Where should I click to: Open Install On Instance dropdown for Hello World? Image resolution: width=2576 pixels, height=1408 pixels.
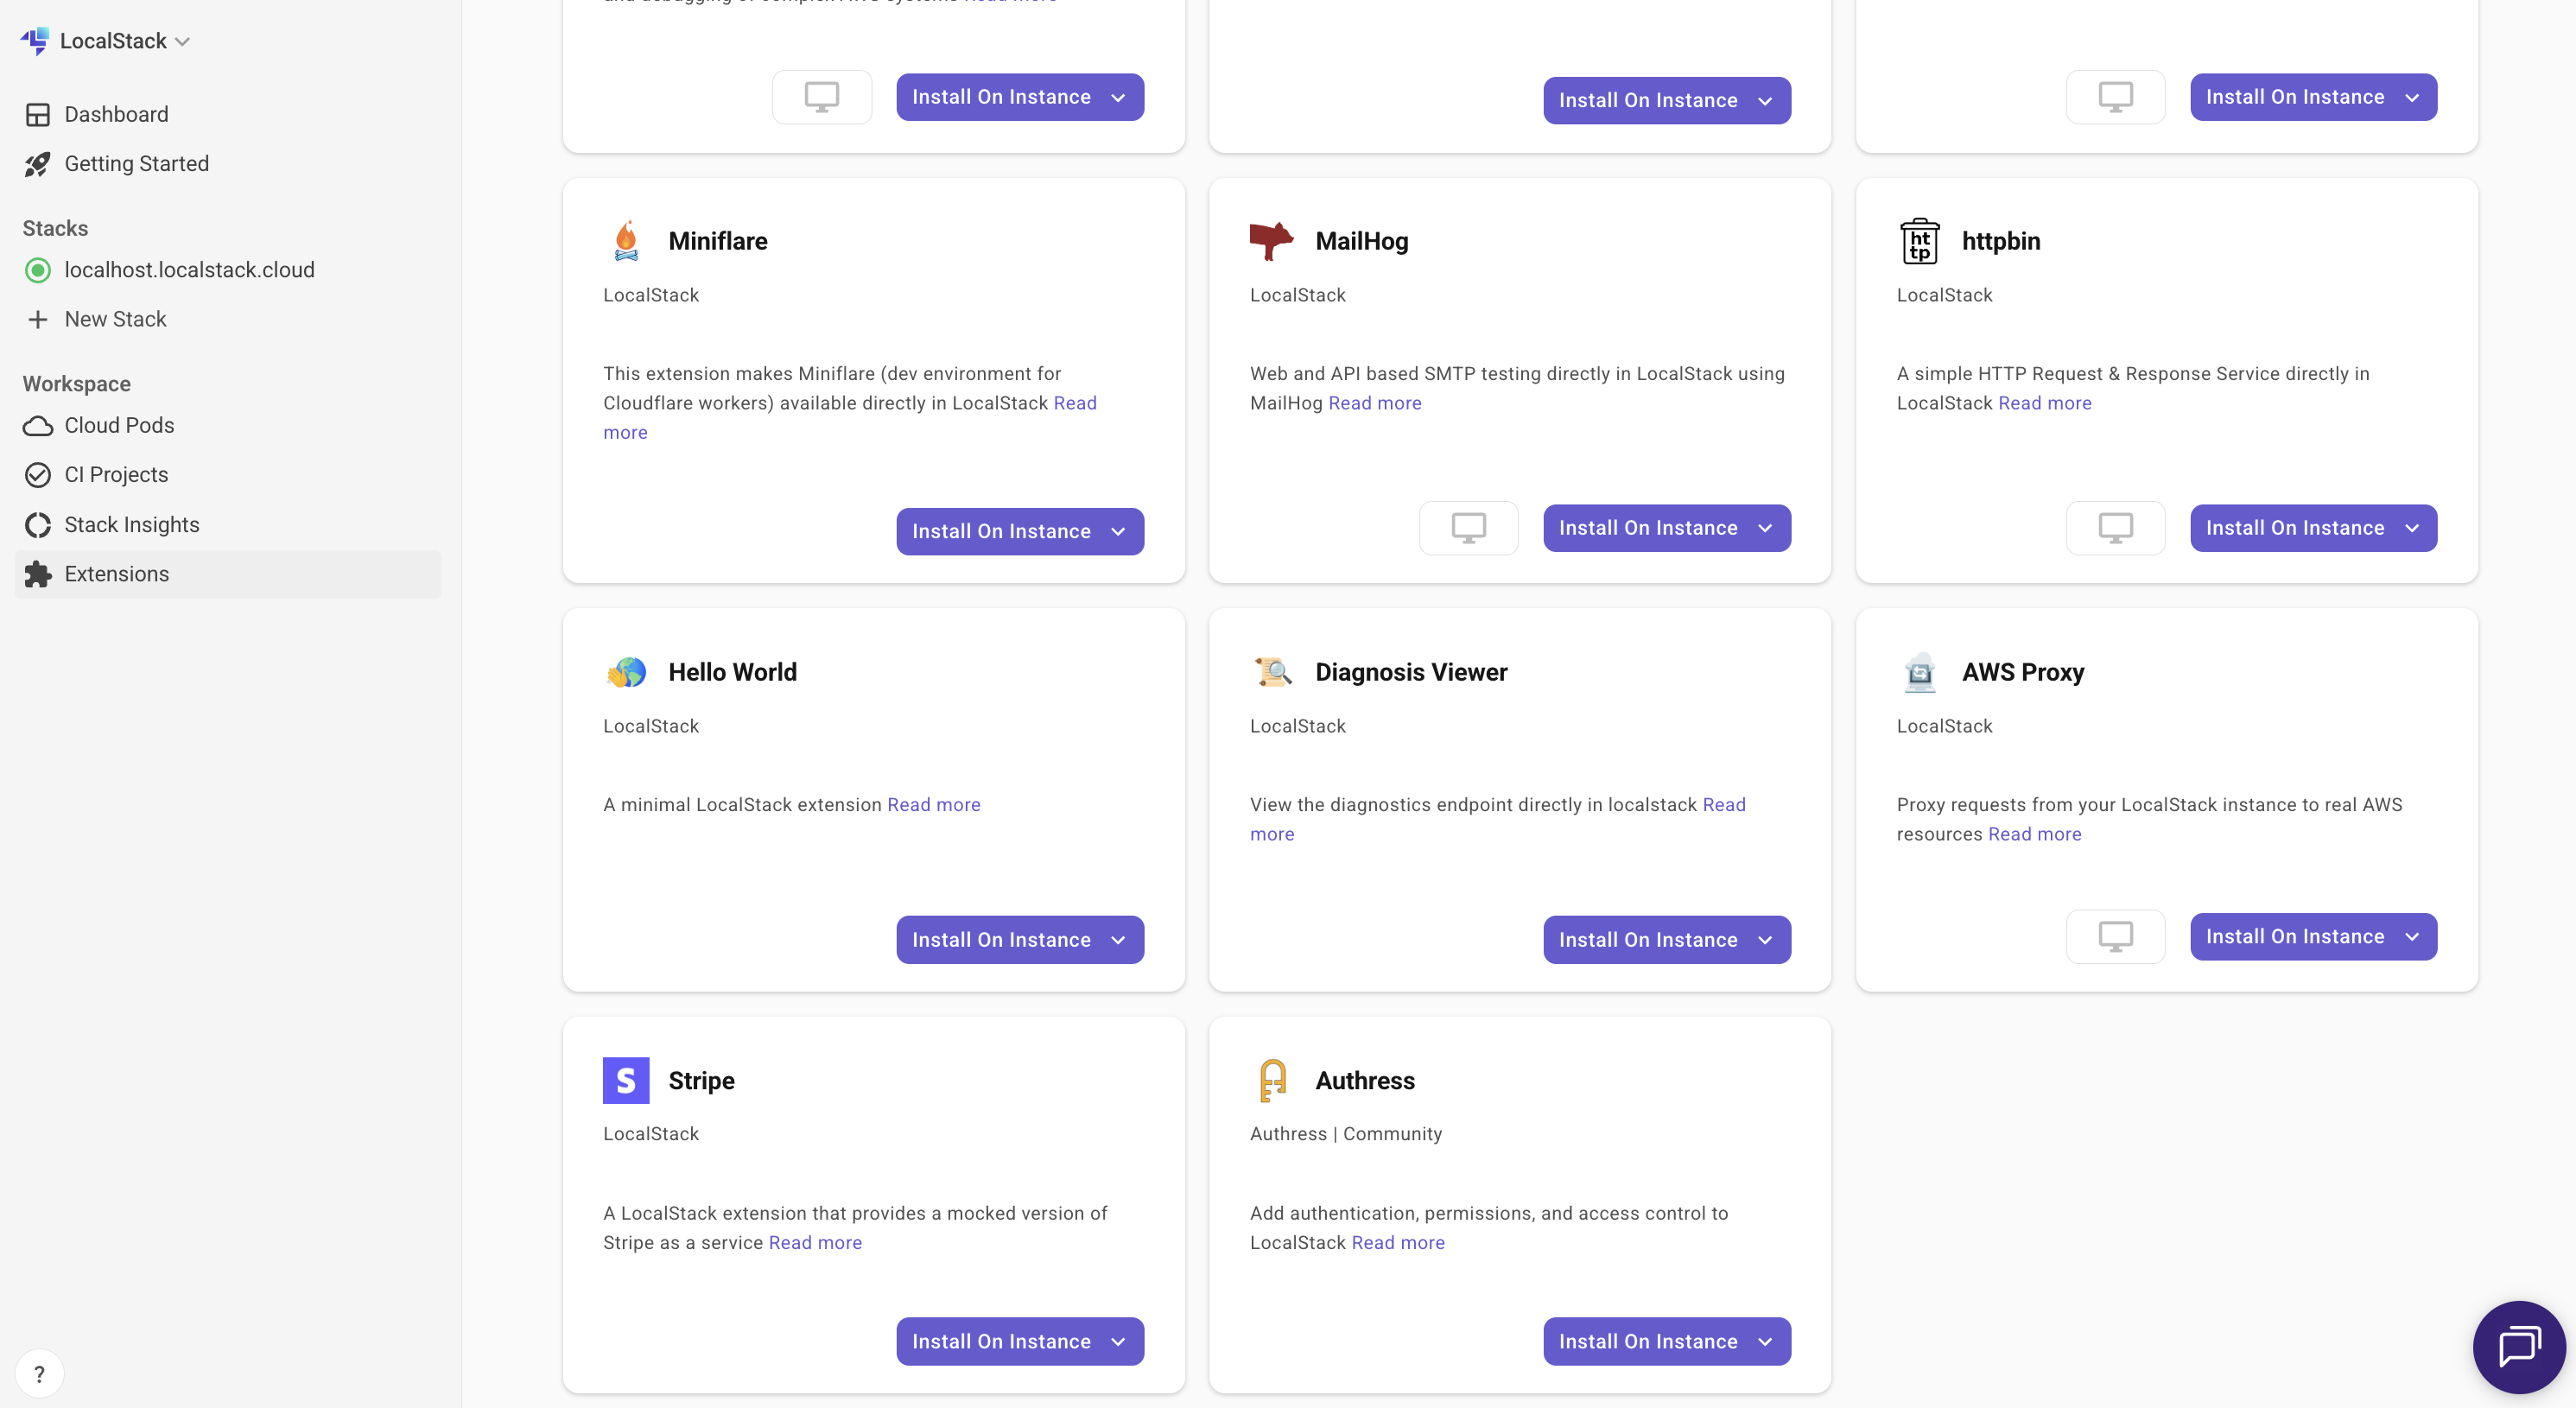[1118, 940]
